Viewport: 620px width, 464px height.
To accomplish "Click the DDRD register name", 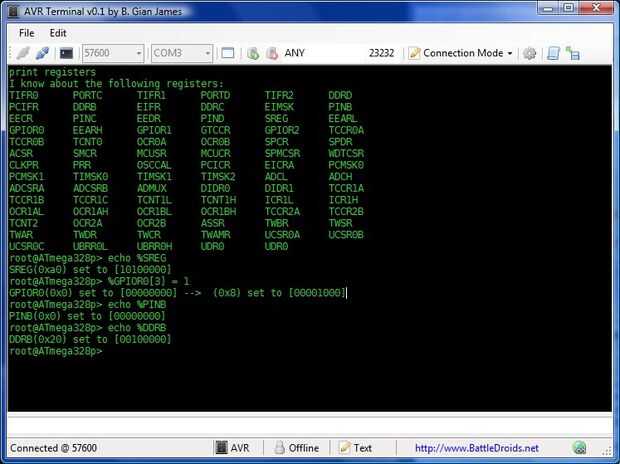I will (340, 95).
